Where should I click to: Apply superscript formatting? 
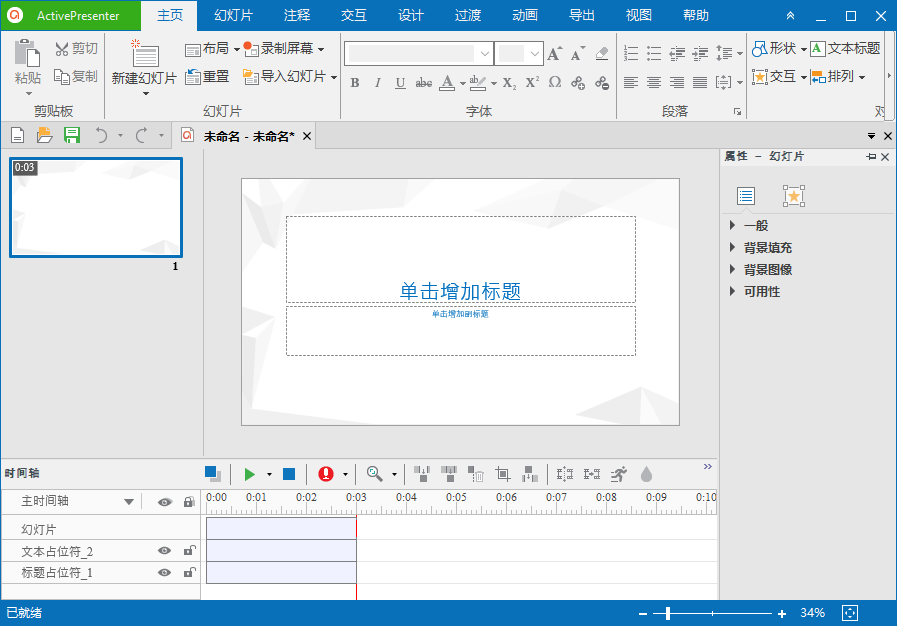coord(532,83)
